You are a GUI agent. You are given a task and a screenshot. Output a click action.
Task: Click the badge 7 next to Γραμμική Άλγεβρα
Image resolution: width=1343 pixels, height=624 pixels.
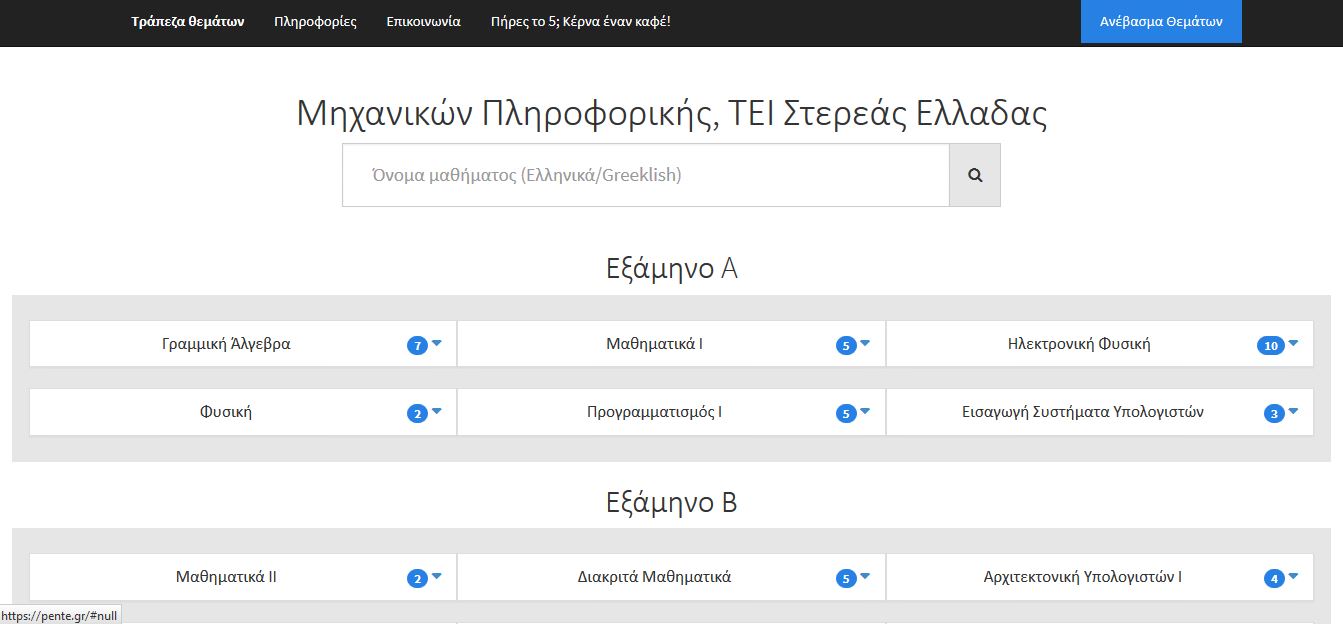[x=417, y=346]
